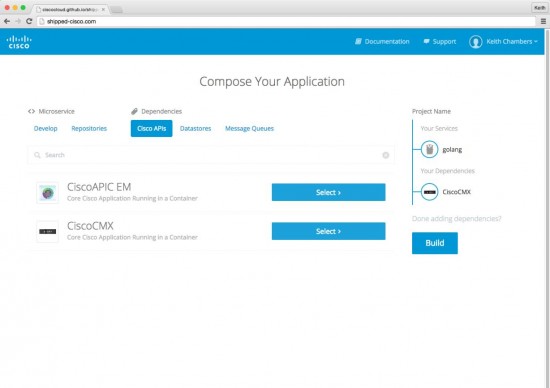Click the CiscoCMX dependency icon in sidebar
The image size is (550, 388).
(x=429, y=192)
